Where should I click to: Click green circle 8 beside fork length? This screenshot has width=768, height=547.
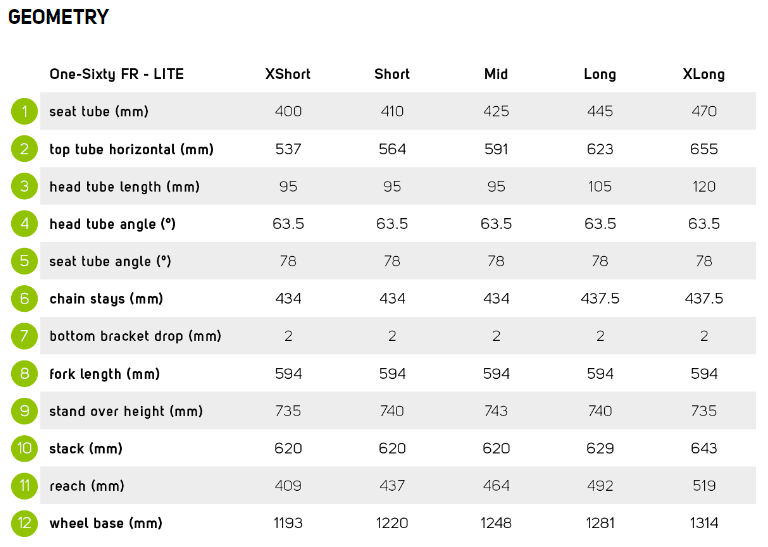pyautogui.click(x=24, y=374)
